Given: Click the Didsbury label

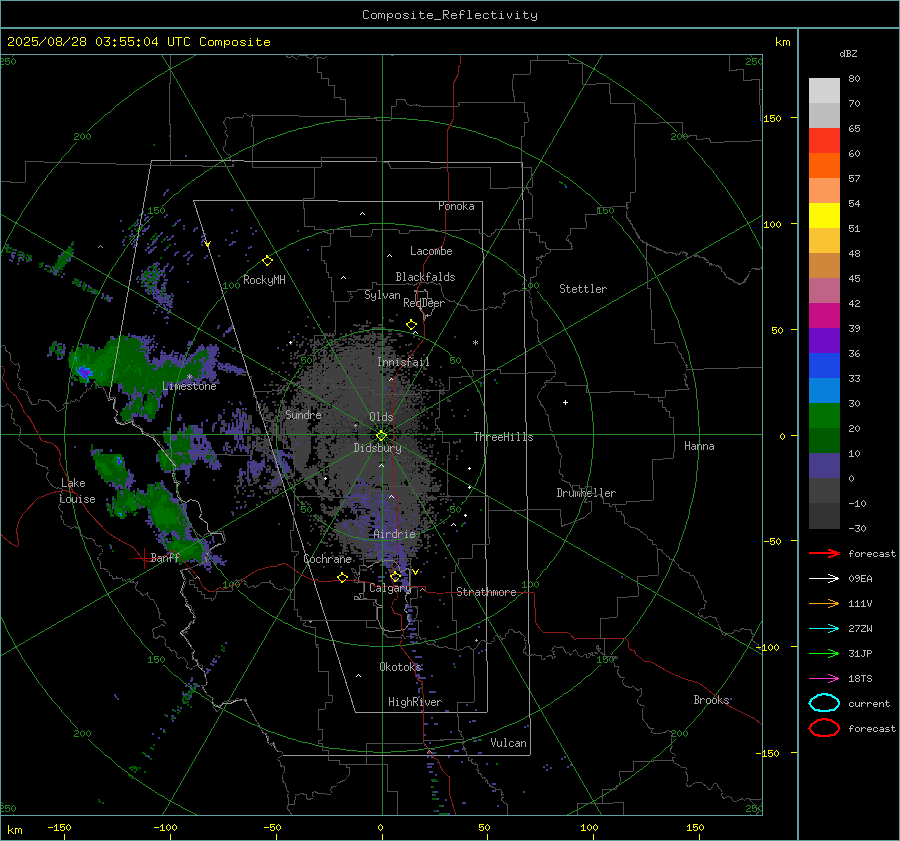Looking at the screenshot, I should (x=377, y=448).
